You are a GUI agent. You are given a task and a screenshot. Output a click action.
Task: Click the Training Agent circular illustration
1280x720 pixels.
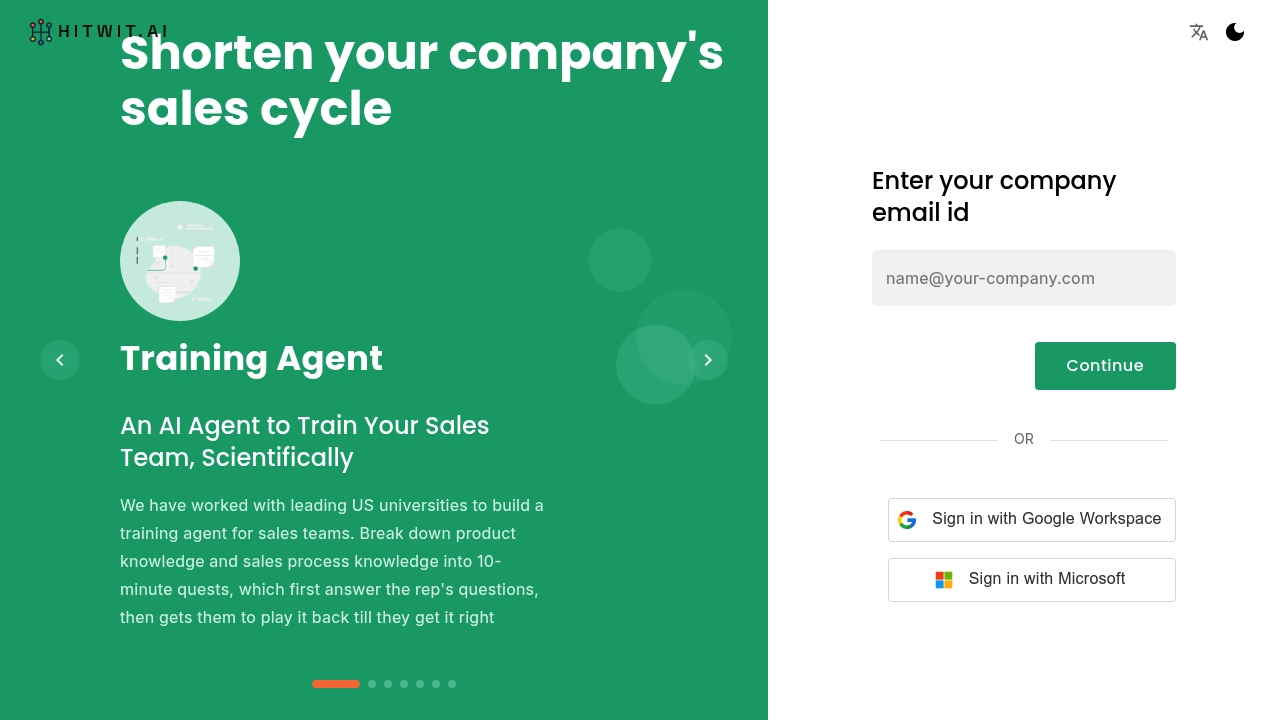tap(180, 261)
